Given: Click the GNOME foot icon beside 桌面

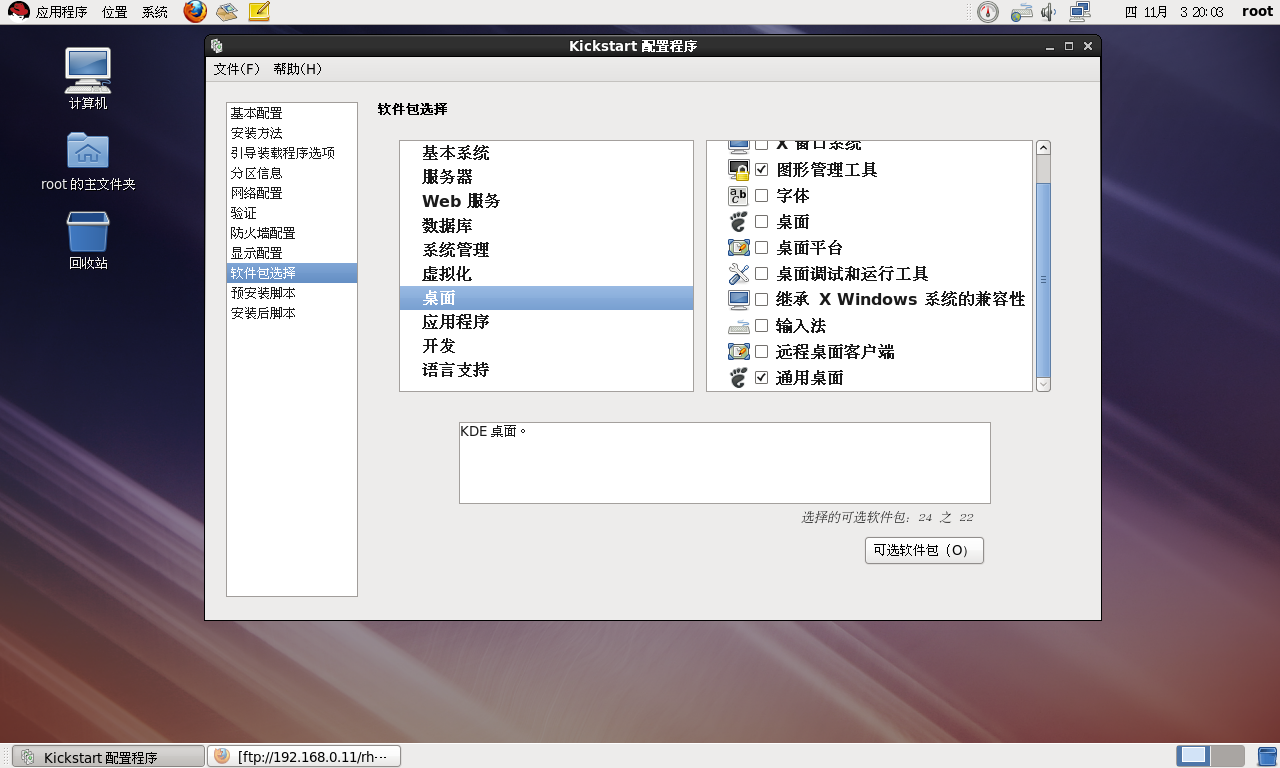Looking at the screenshot, I should tap(738, 222).
